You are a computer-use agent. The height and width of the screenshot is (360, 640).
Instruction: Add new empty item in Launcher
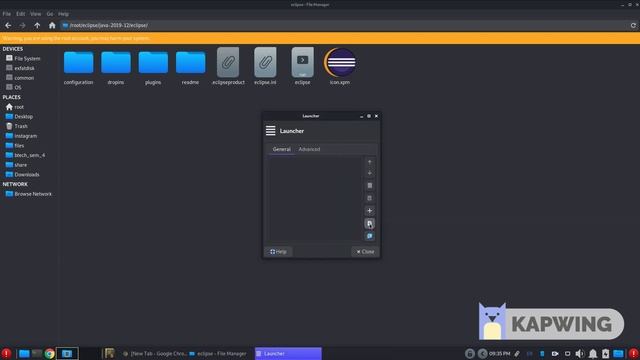(x=369, y=223)
